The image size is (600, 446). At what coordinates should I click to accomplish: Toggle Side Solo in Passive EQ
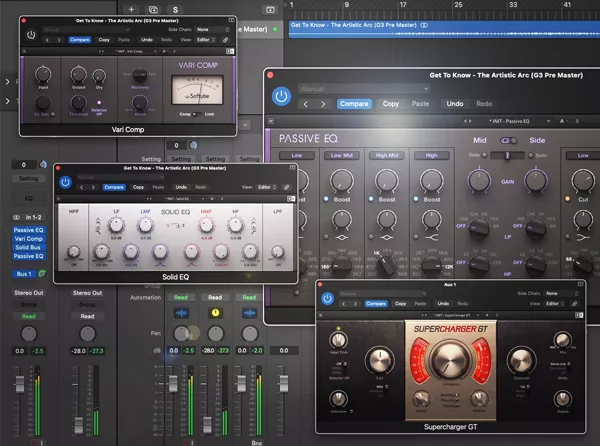(x=531, y=155)
